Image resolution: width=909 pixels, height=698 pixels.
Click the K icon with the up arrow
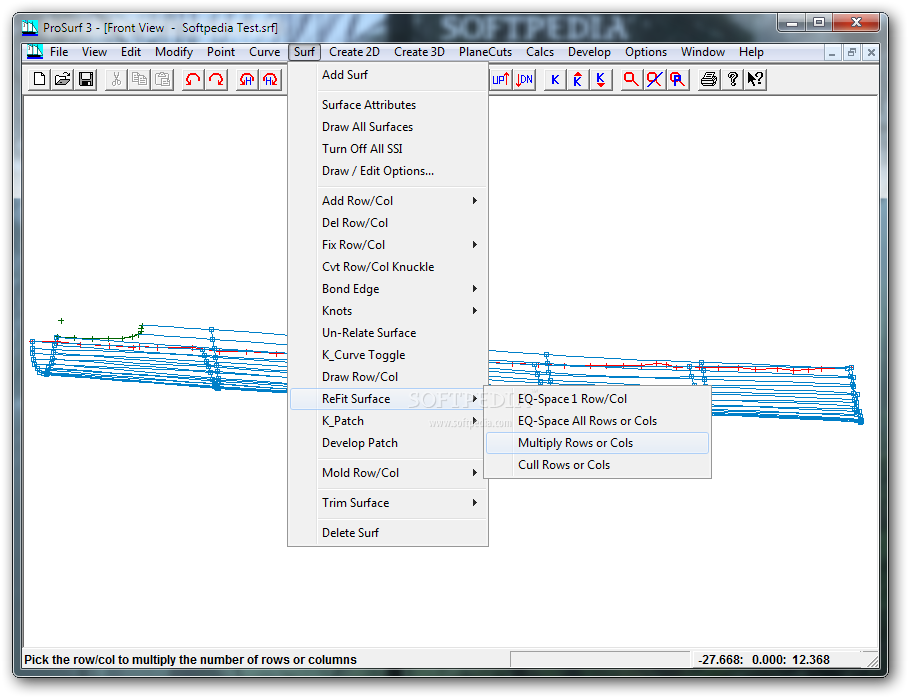pos(577,79)
